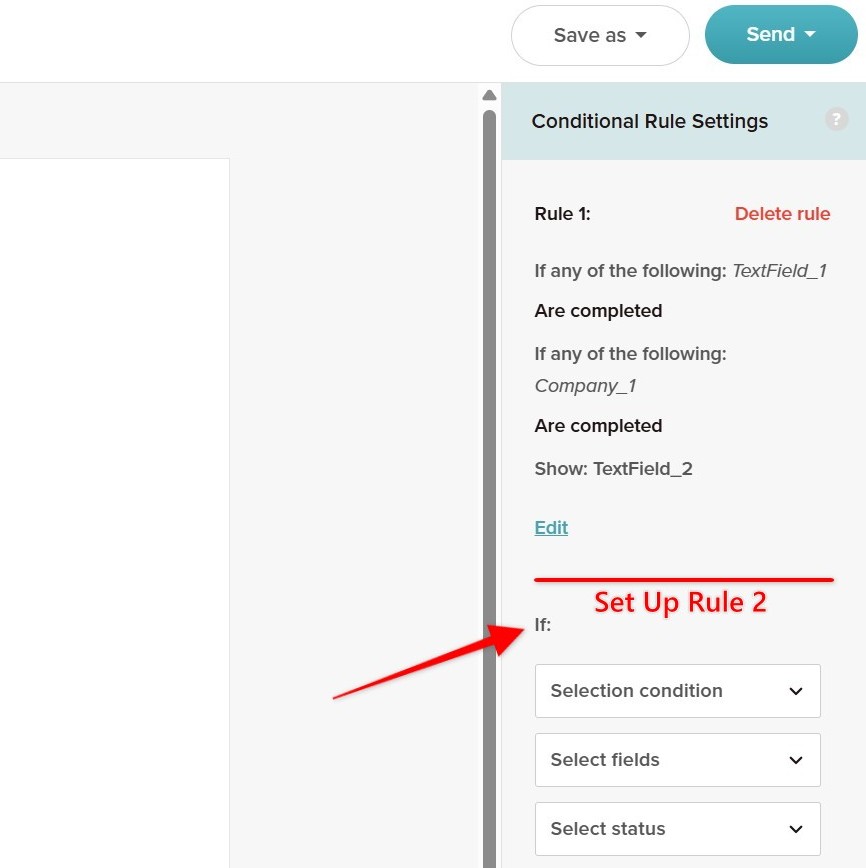The image size is (866, 868).
Task: Click the scrollbar up arrow
Action: [489, 95]
